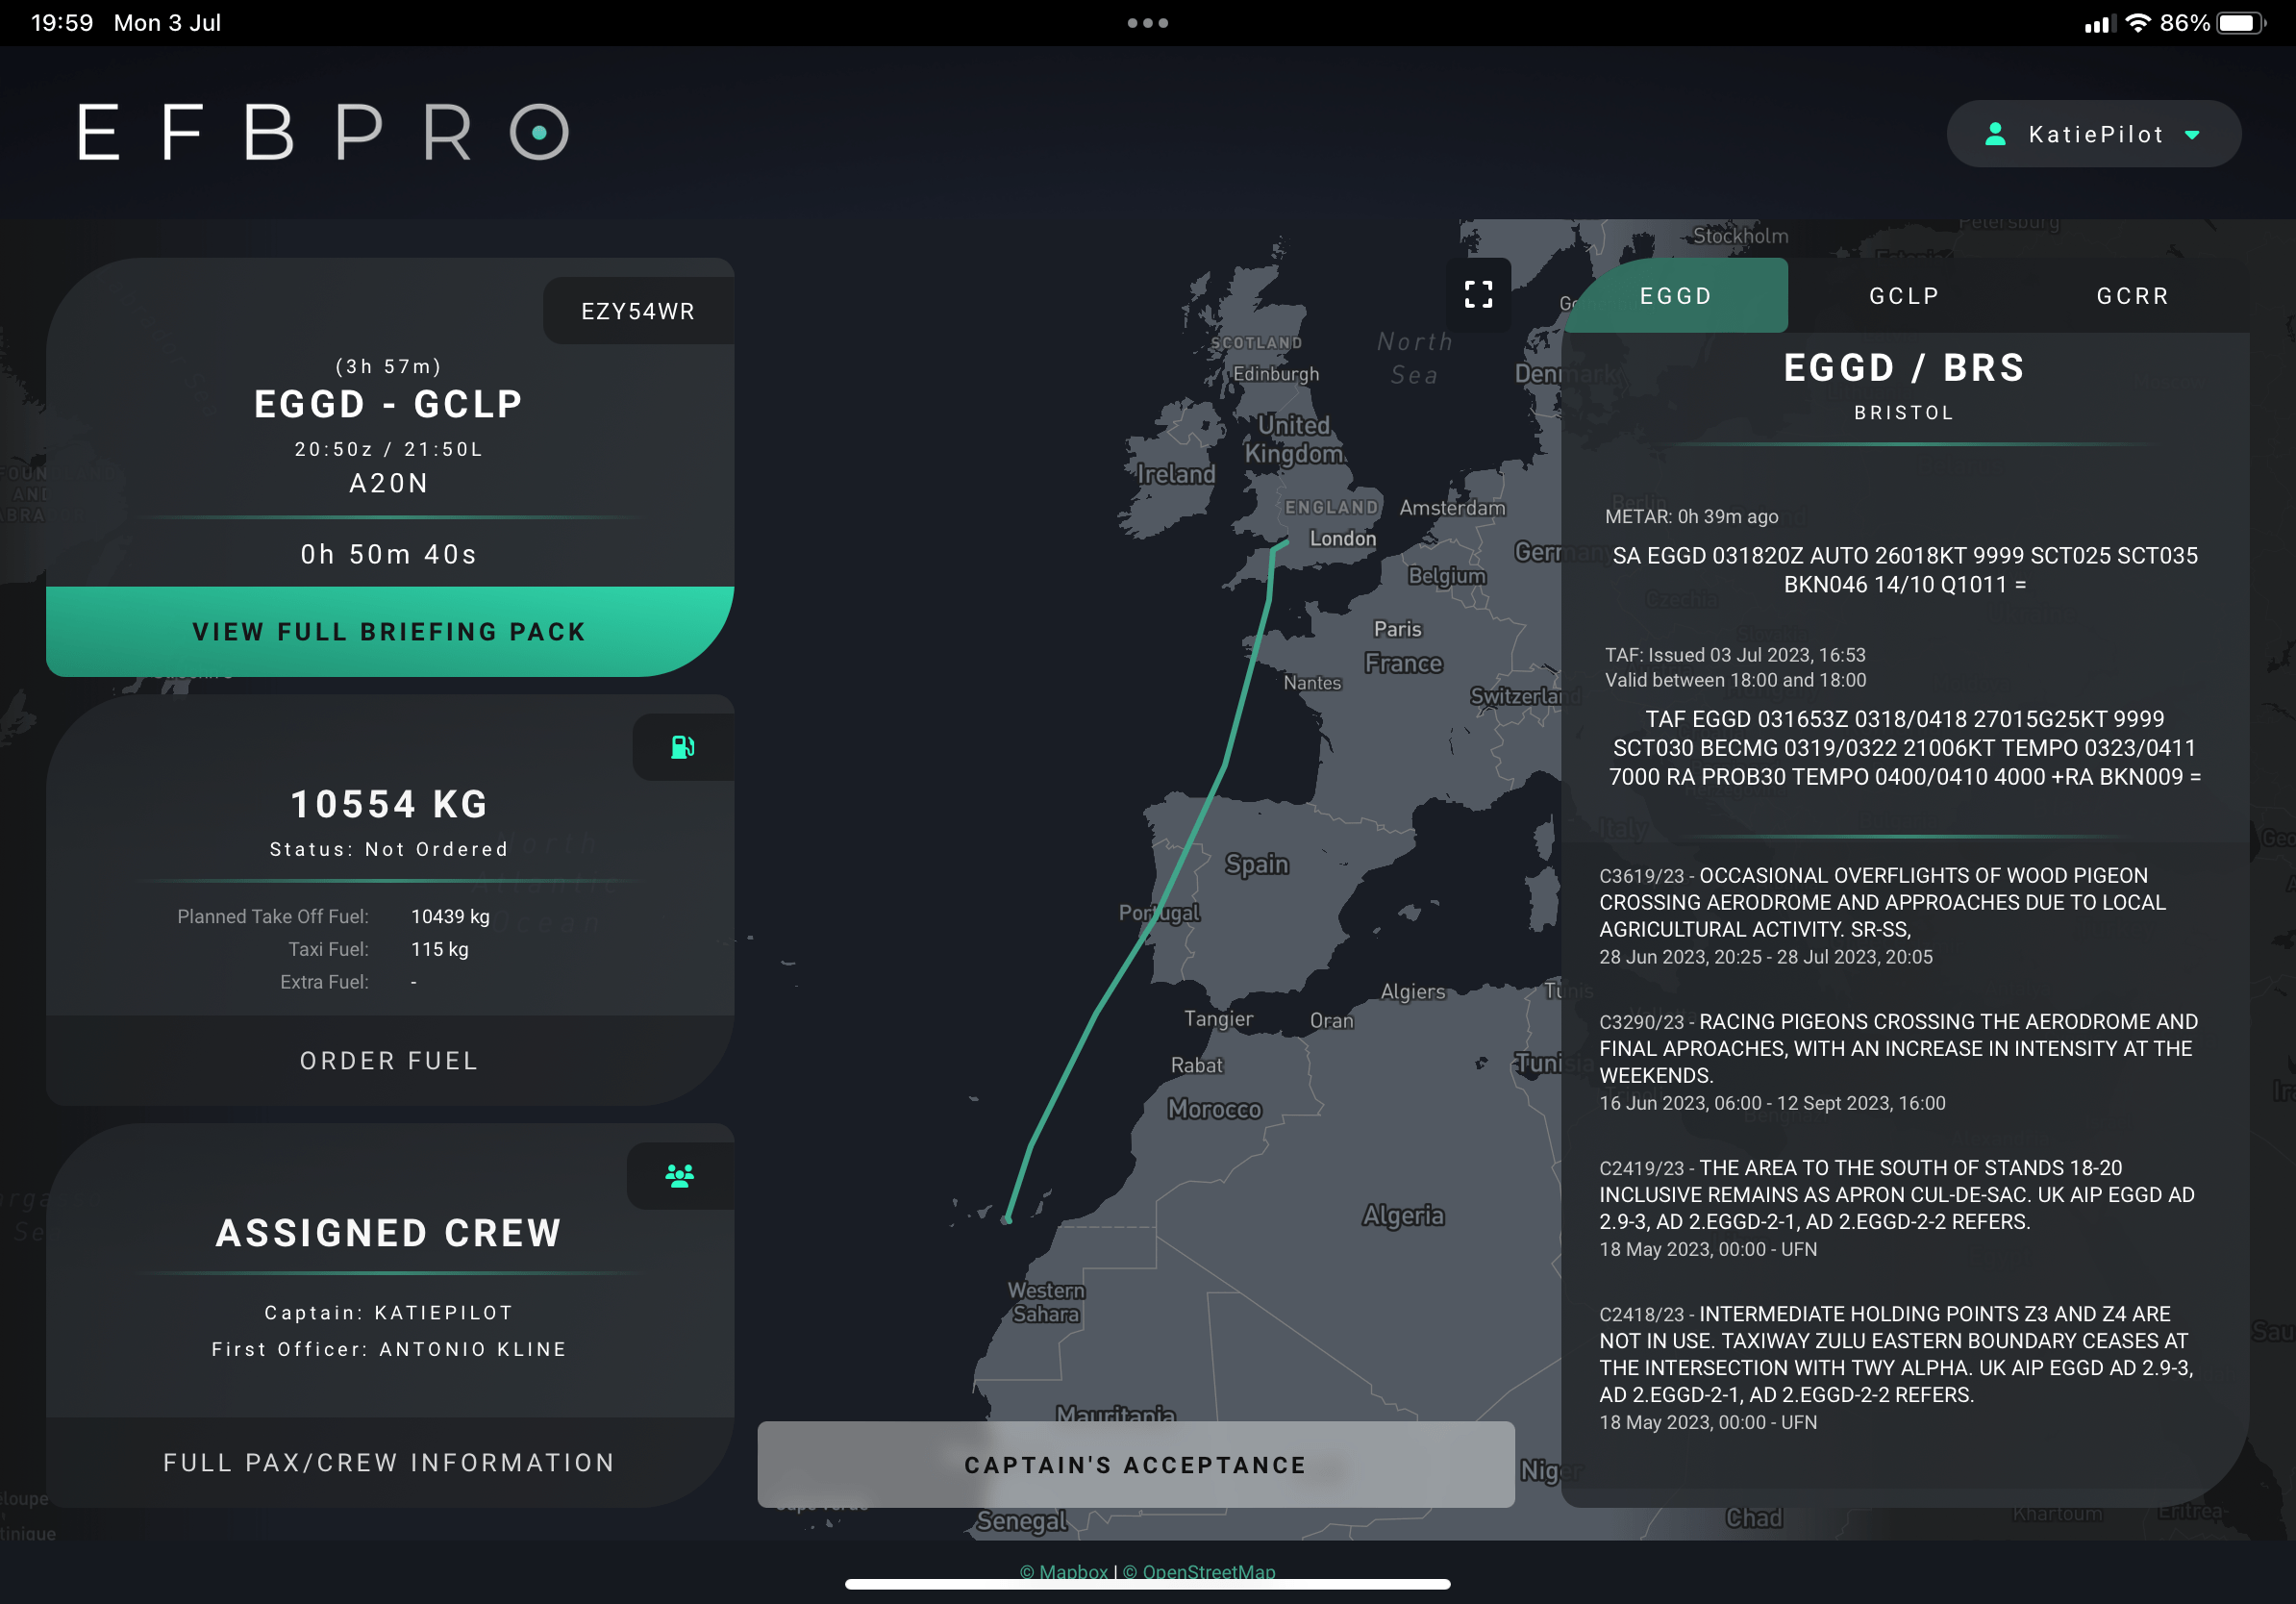
Task: Open the Mapbox attribution link
Action: coord(1065,1571)
